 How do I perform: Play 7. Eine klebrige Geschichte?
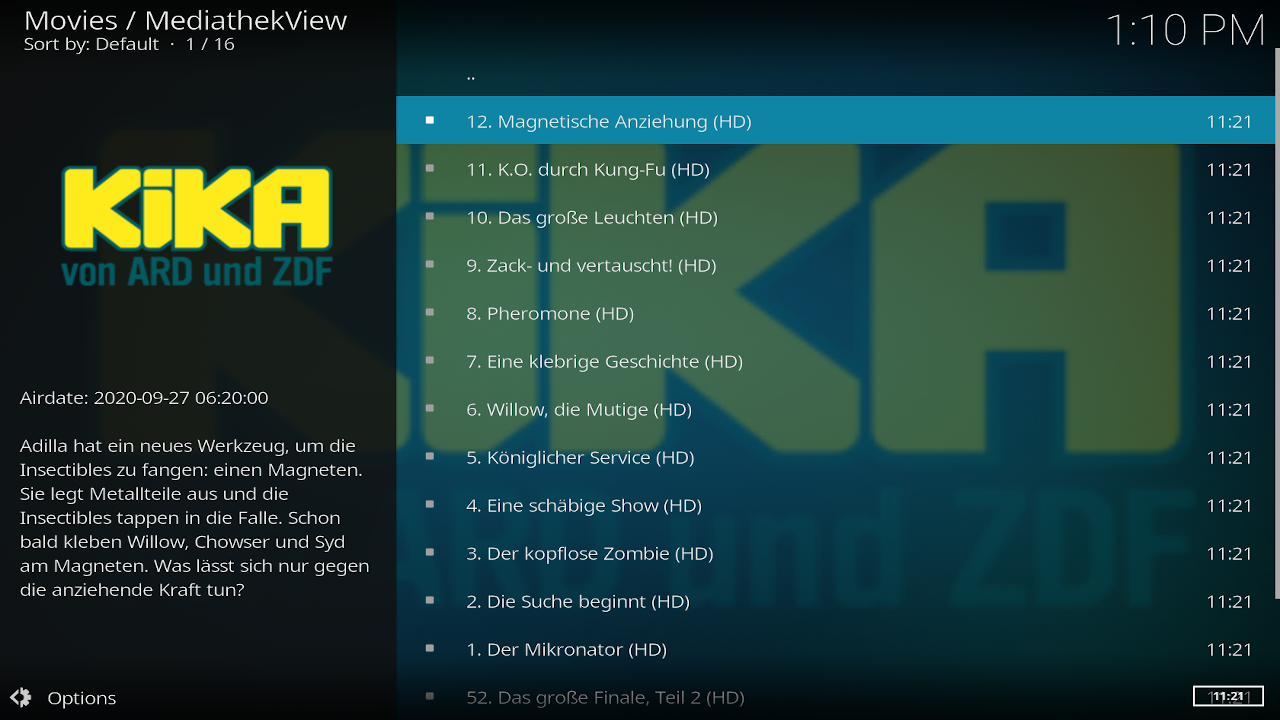604,361
